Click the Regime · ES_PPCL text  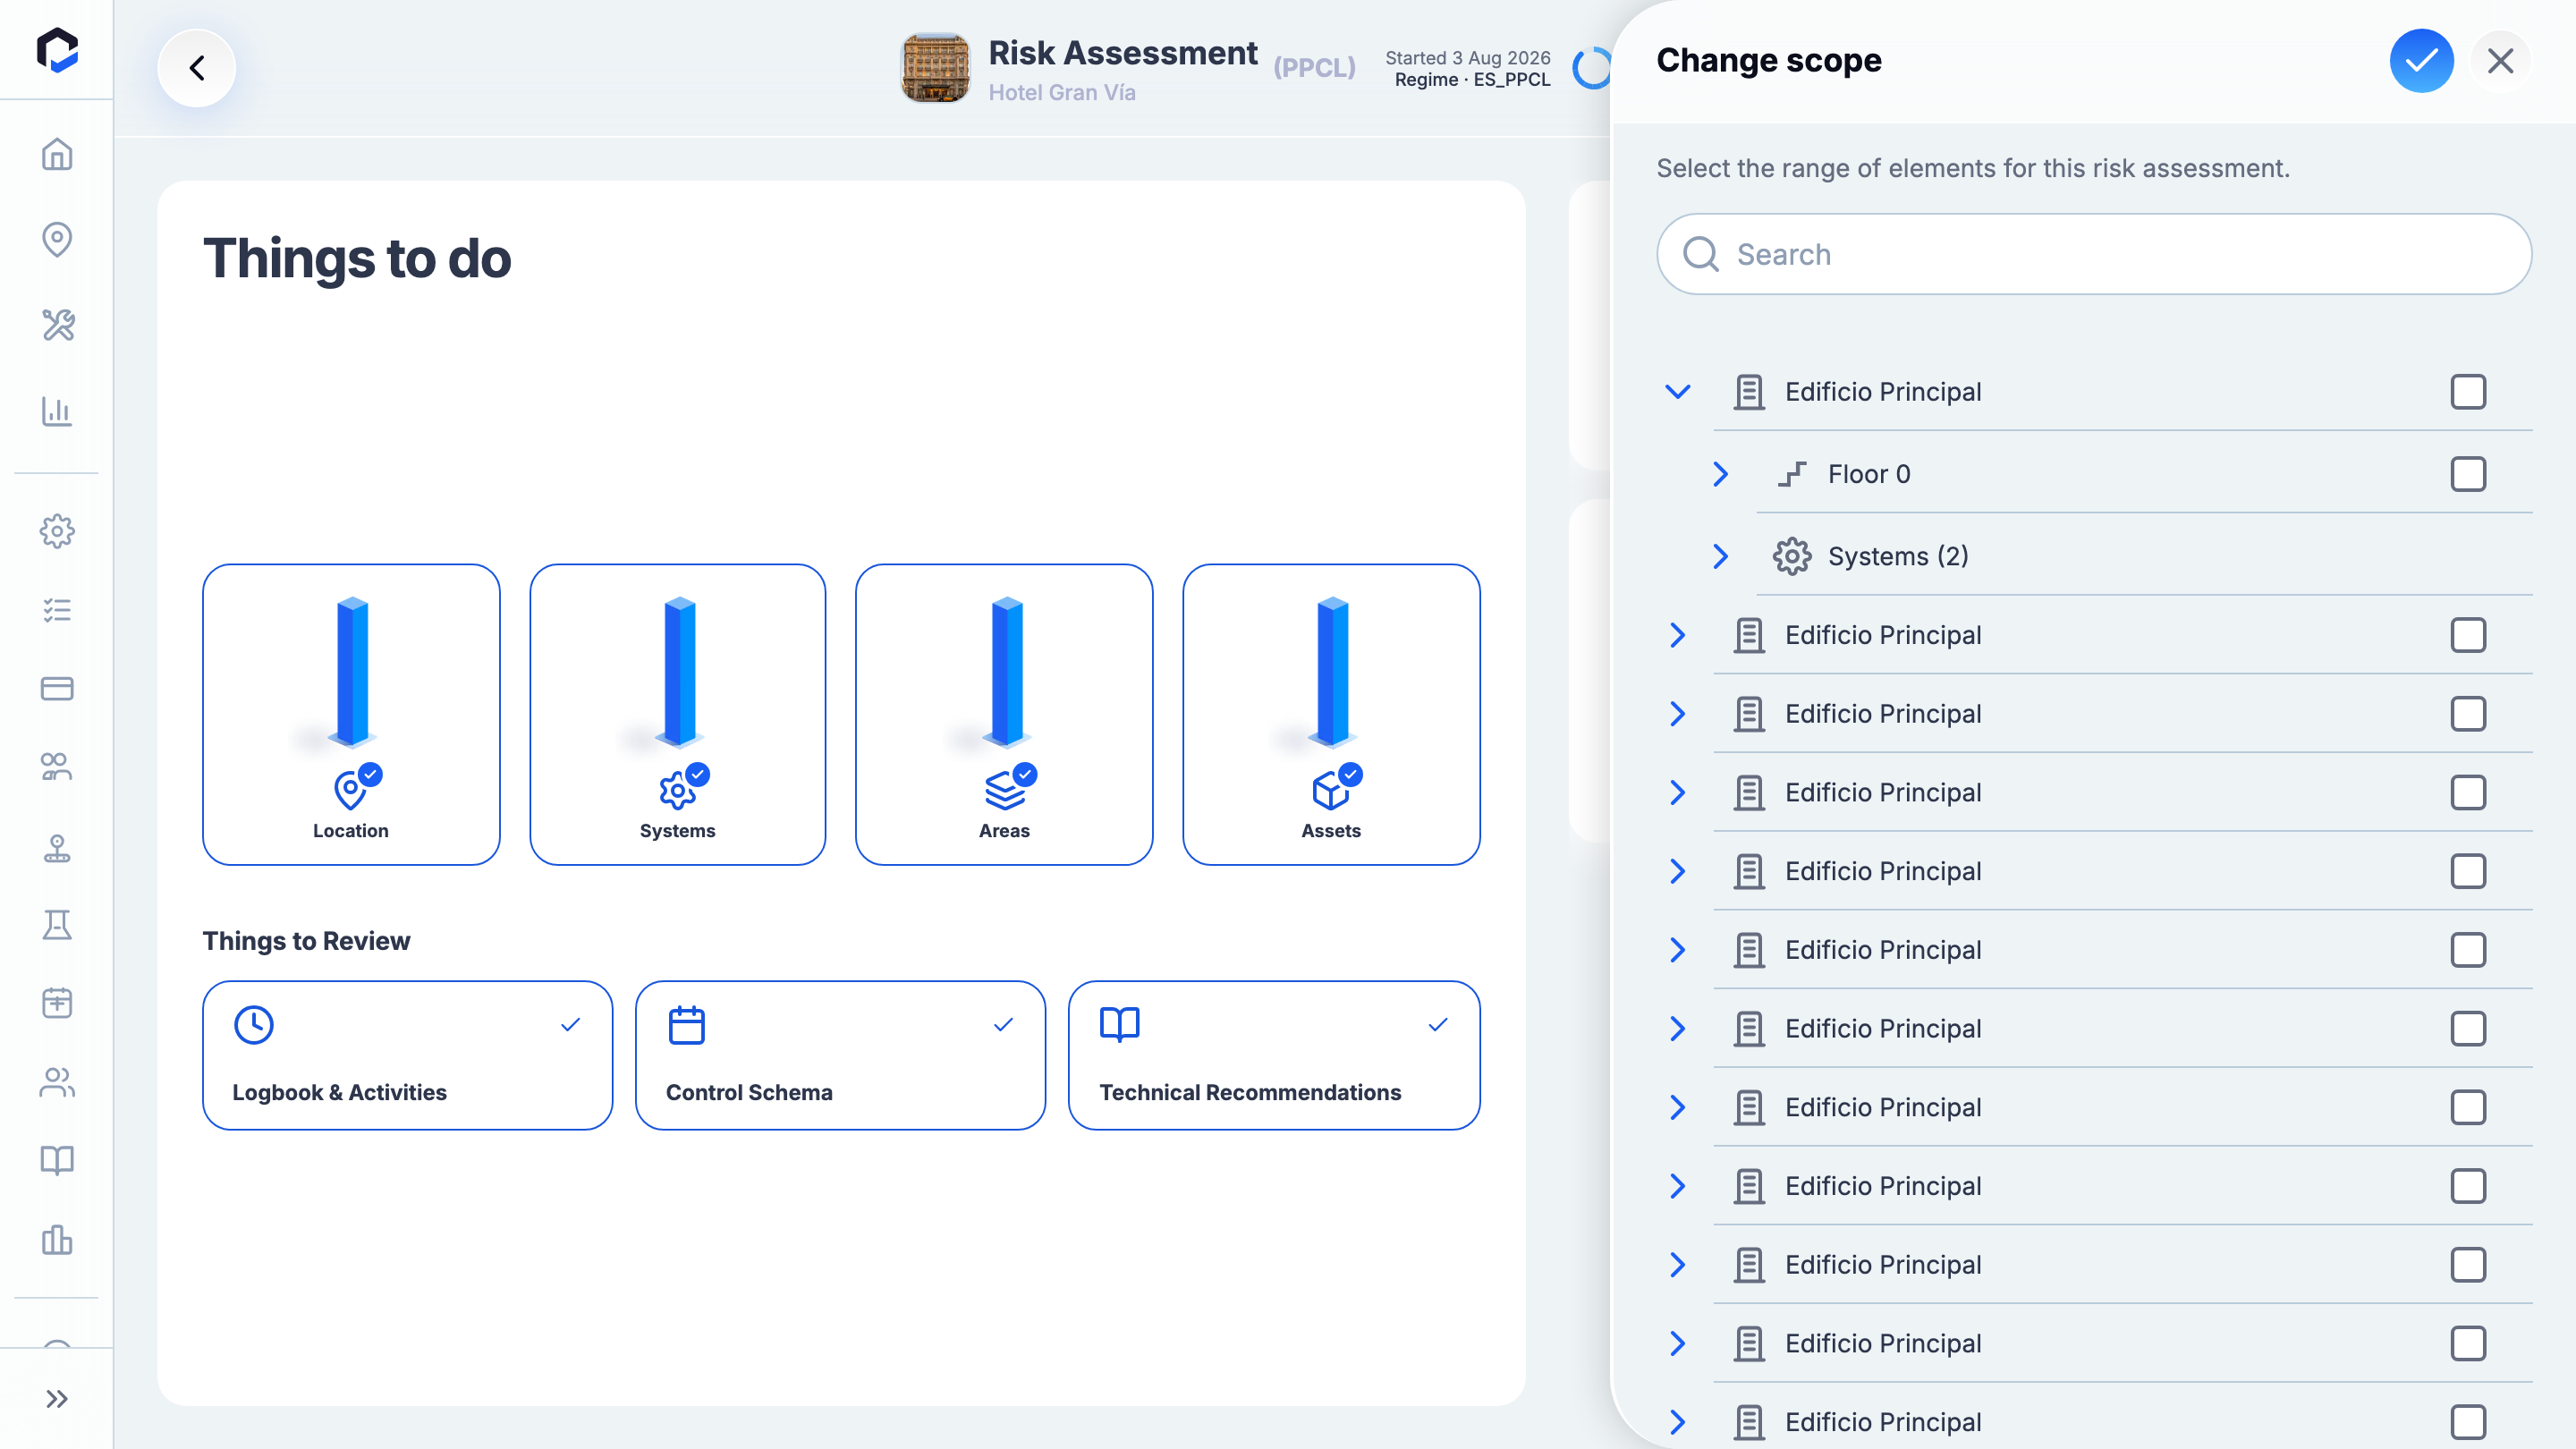pyautogui.click(x=1472, y=80)
